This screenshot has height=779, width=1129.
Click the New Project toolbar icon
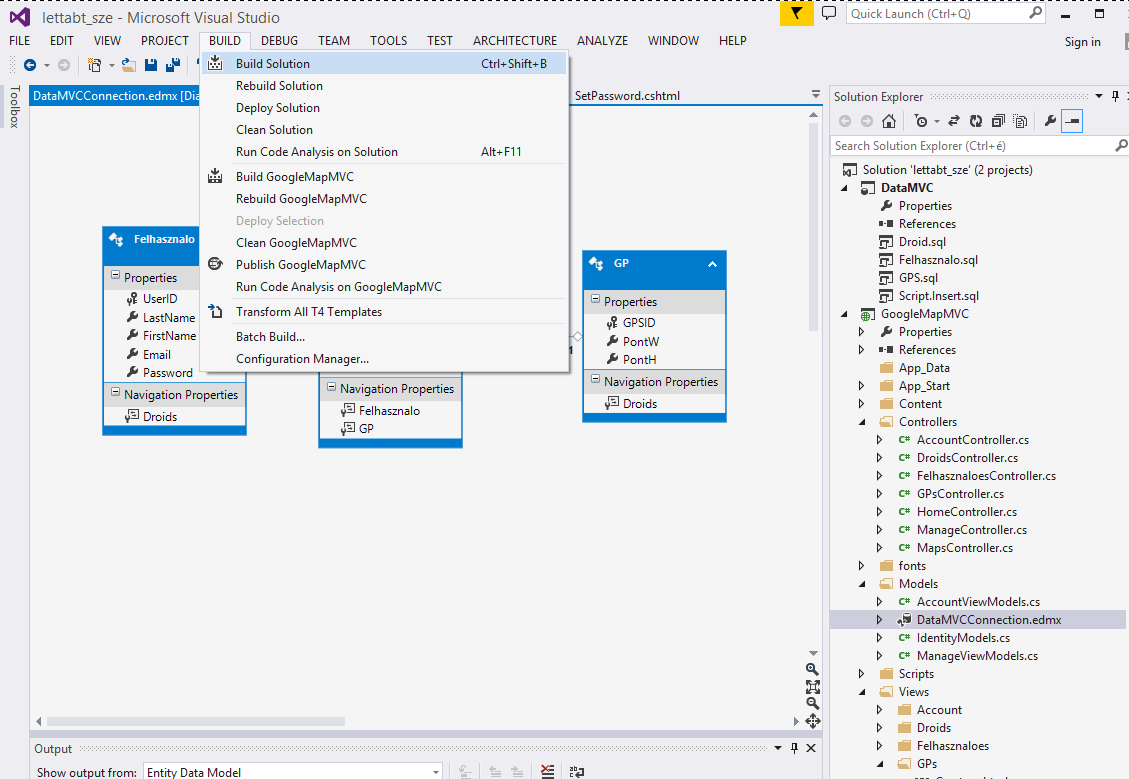point(94,65)
